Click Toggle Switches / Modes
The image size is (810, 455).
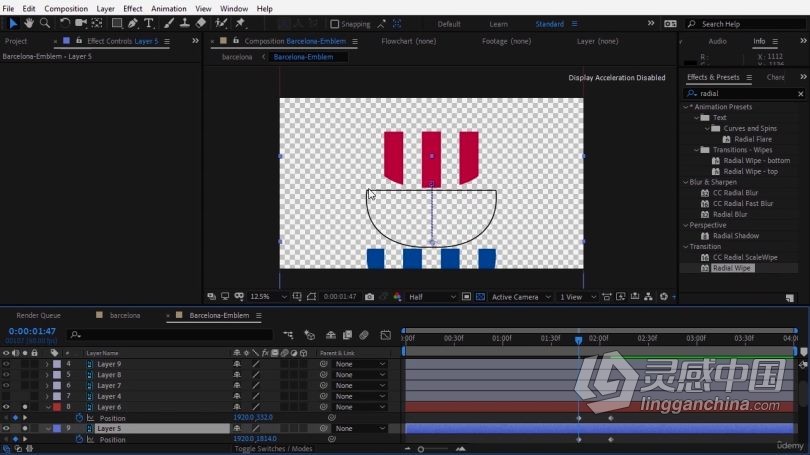click(x=273, y=449)
